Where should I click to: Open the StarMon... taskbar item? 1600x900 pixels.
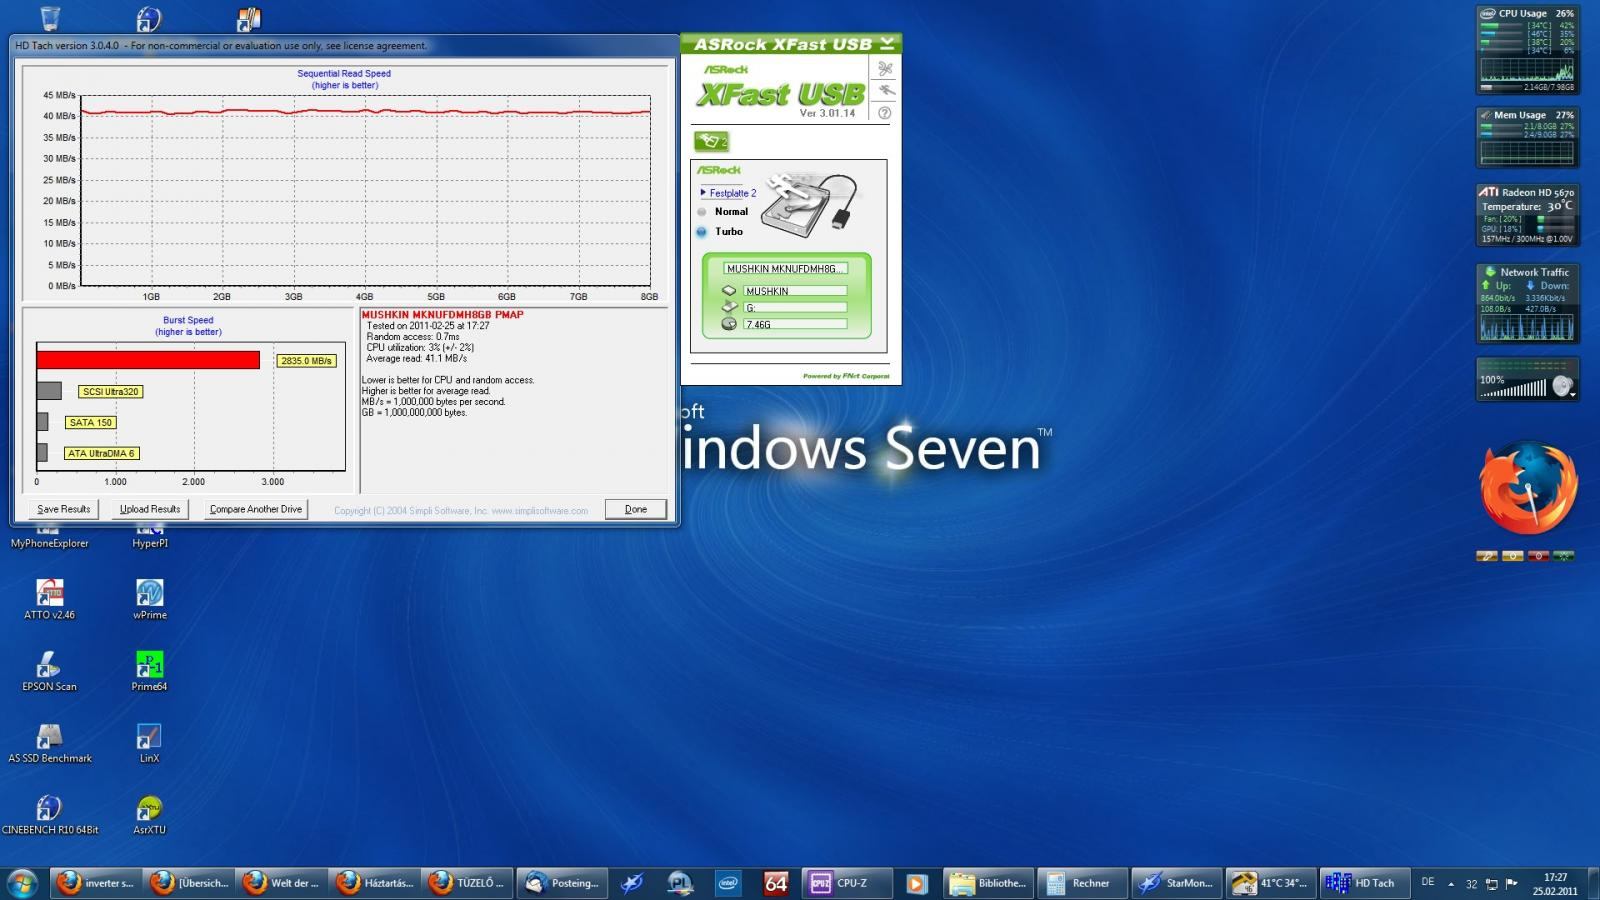point(1176,883)
